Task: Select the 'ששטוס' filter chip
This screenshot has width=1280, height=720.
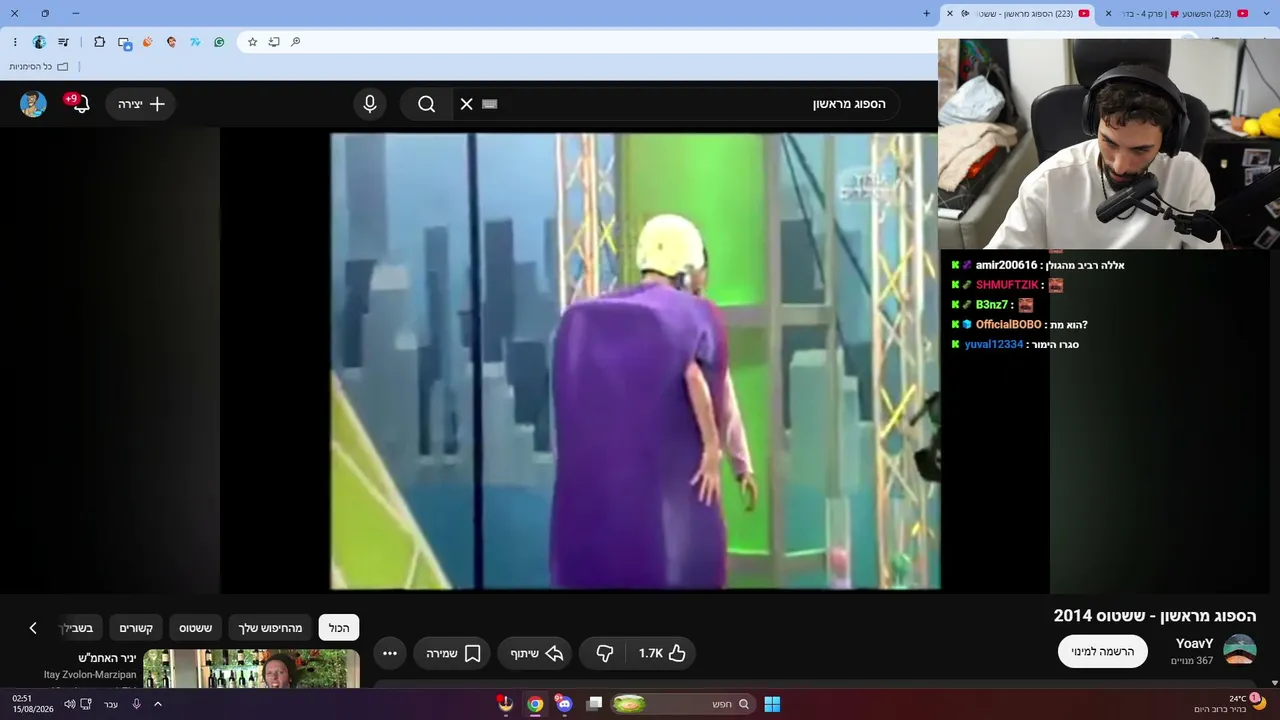Action: click(195, 628)
